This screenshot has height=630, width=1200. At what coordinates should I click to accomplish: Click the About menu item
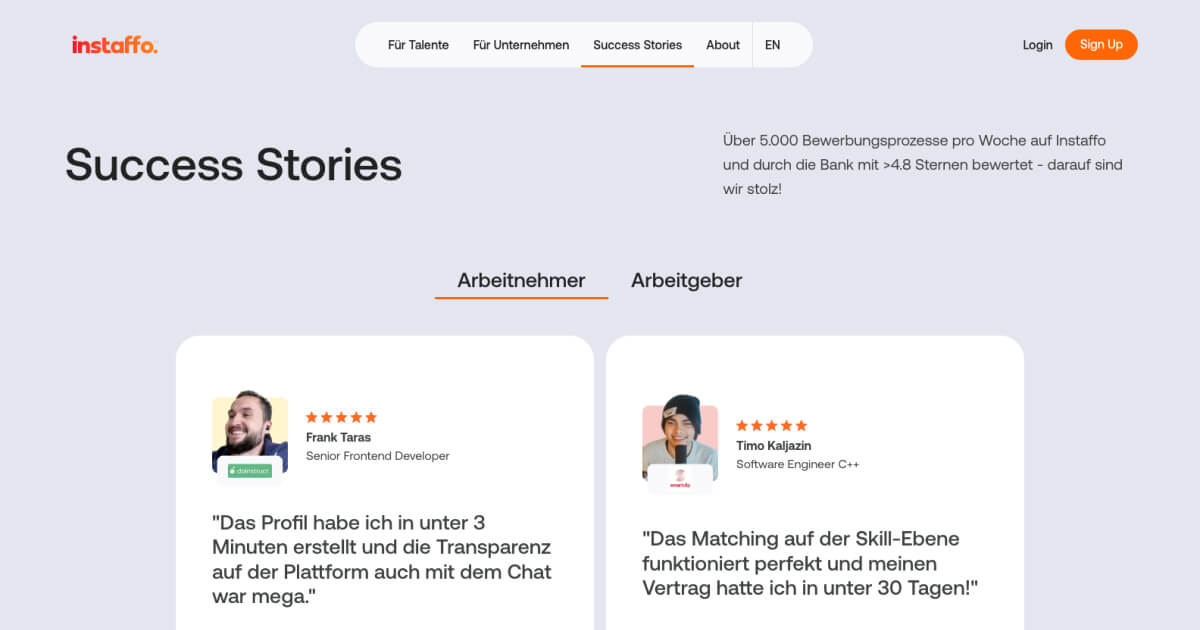[723, 44]
